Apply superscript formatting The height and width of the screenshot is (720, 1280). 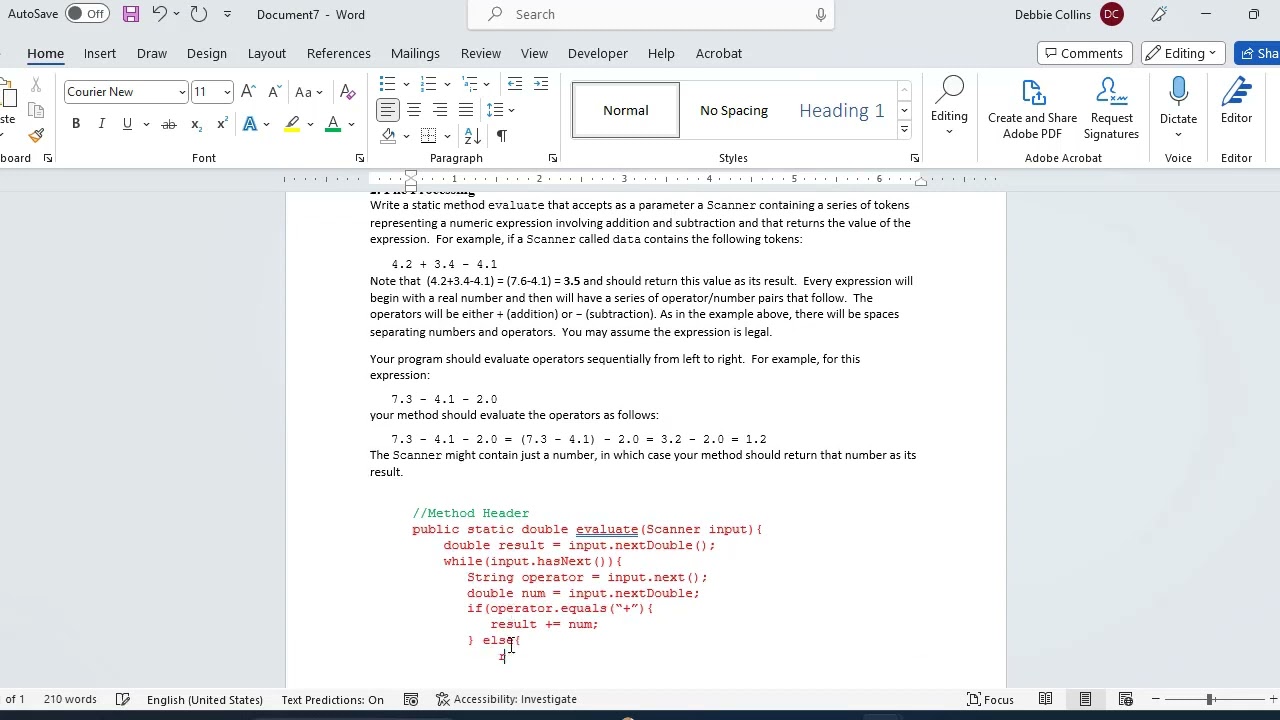point(221,124)
